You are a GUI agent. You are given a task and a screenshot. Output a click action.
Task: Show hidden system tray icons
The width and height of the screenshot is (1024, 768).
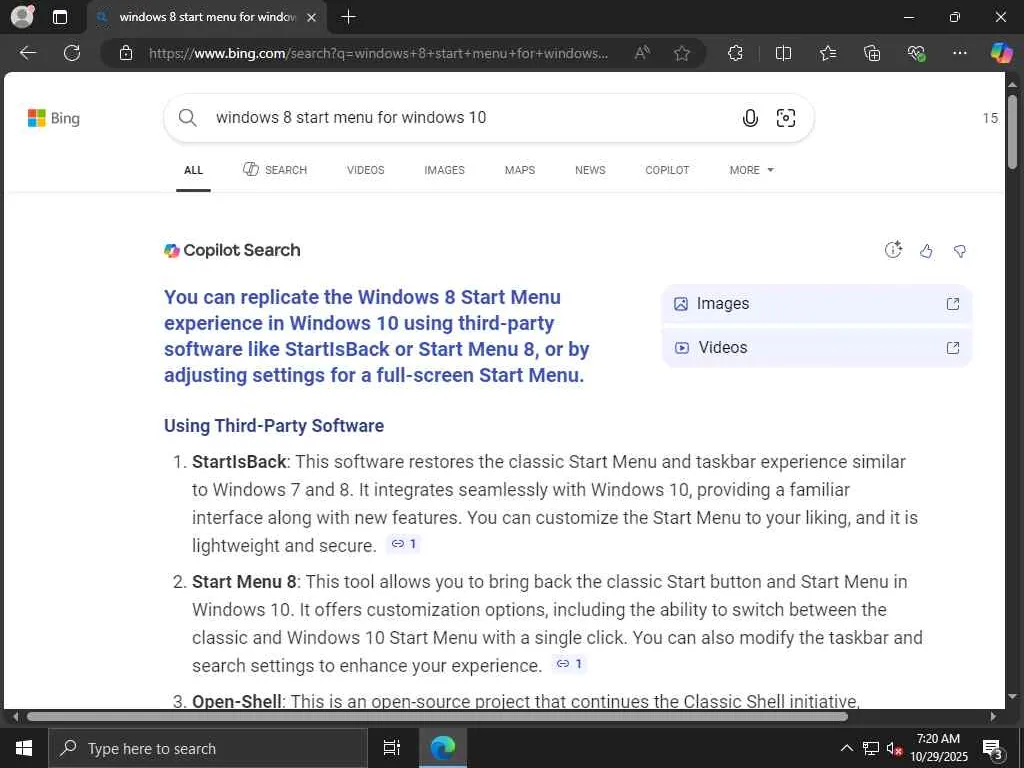coord(846,748)
